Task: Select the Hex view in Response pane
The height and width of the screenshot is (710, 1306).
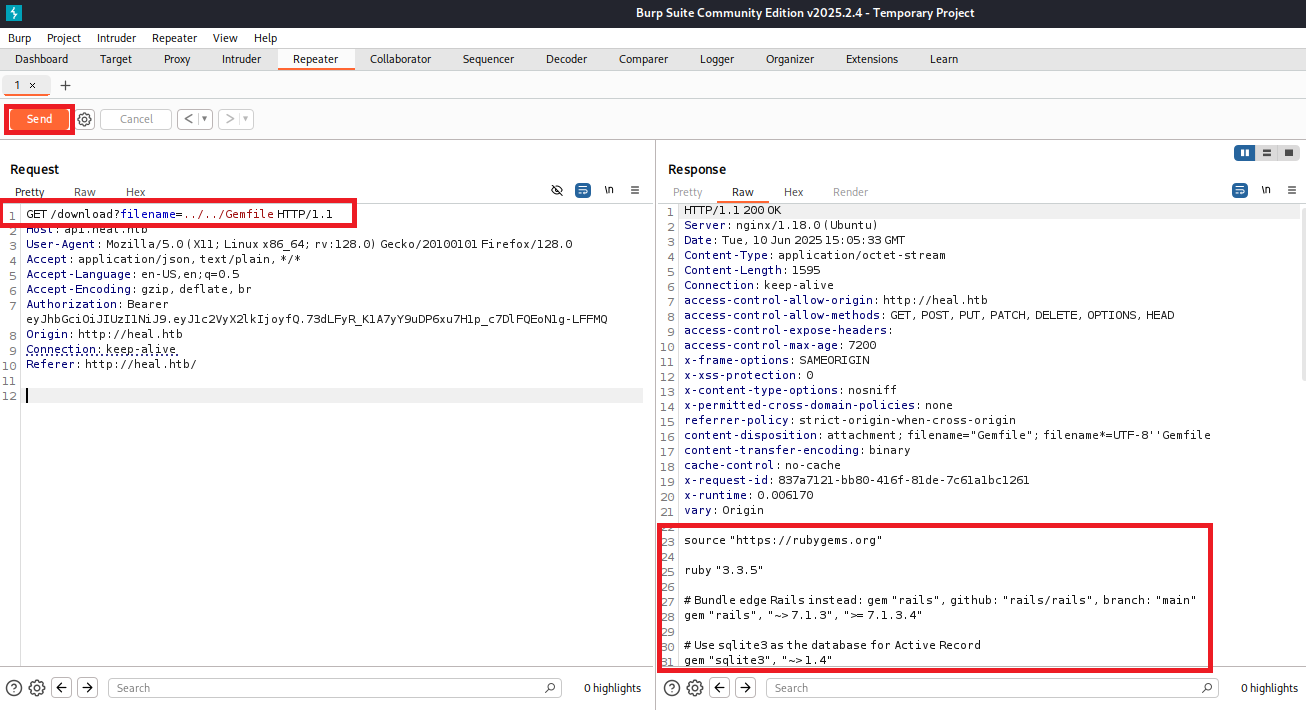Action: pos(793,192)
